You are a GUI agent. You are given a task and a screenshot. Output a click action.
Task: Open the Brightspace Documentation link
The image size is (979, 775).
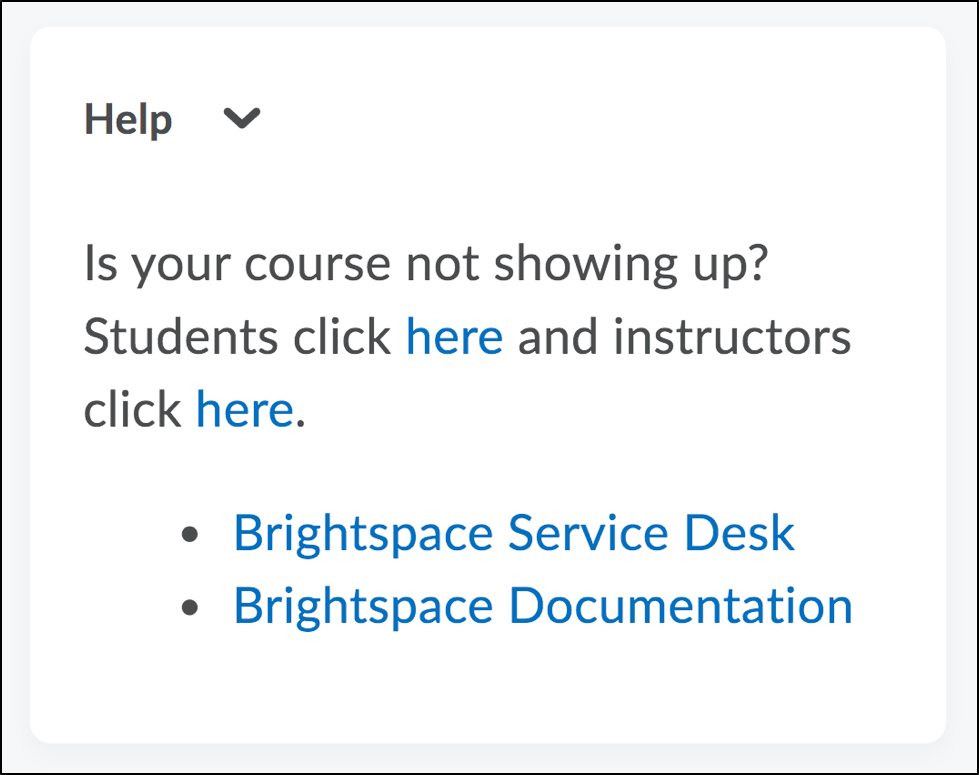click(542, 605)
